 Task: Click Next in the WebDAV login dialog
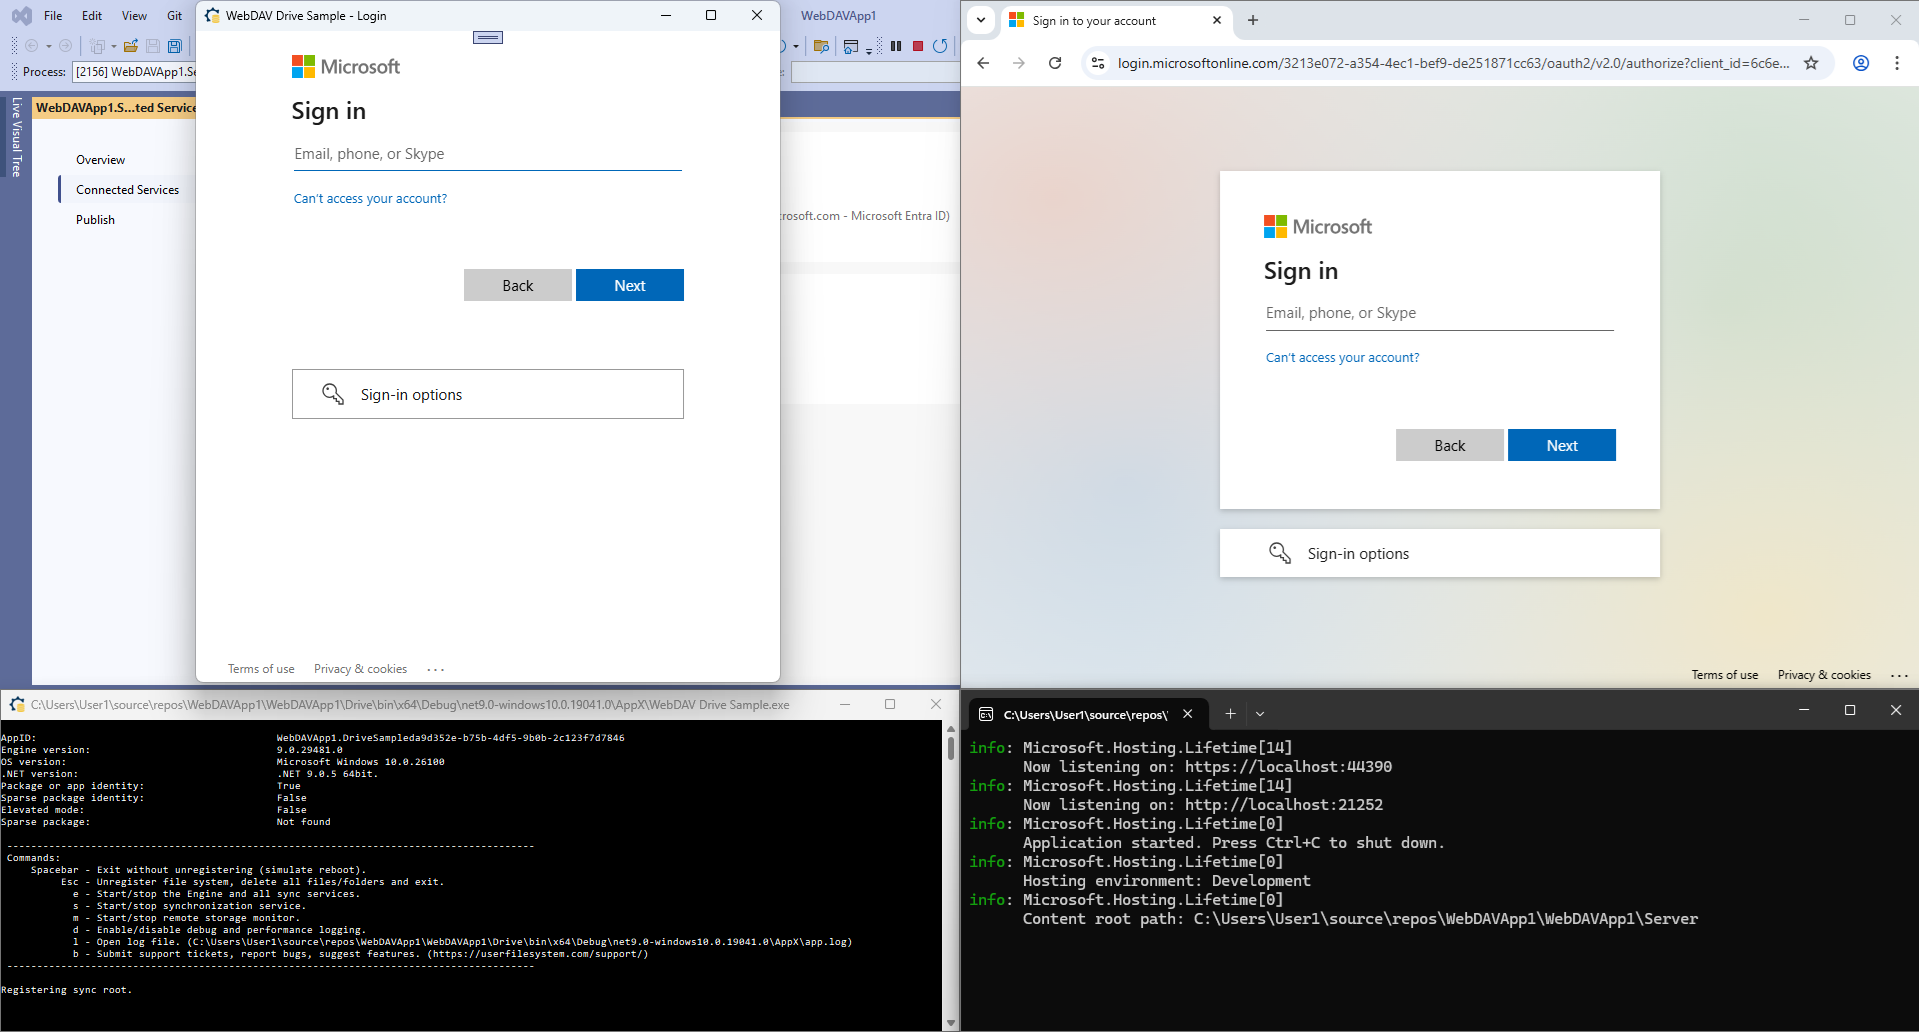pos(630,285)
